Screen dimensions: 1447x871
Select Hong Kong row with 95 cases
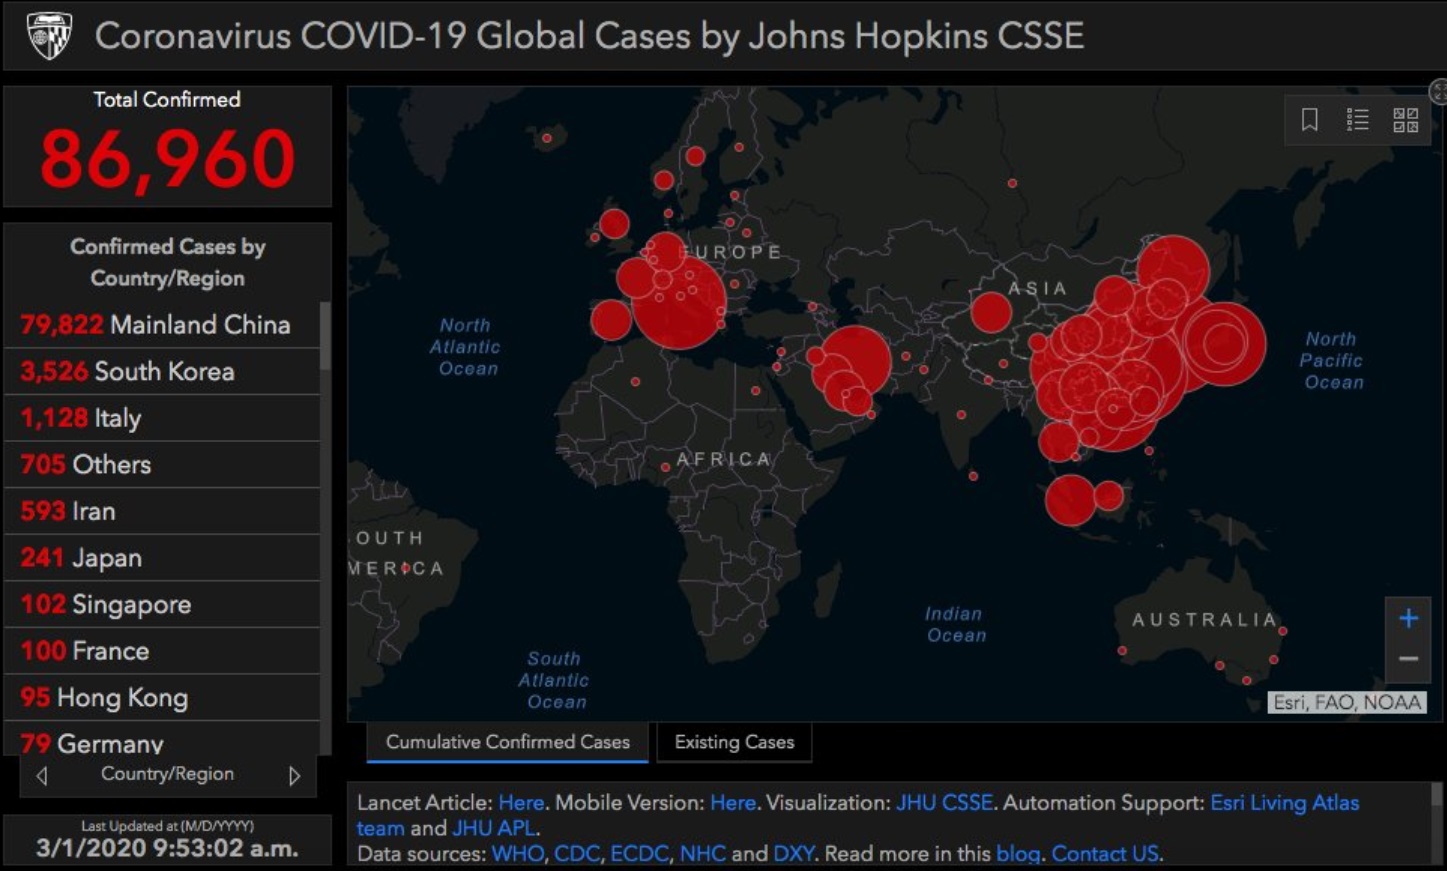[x=162, y=698]
